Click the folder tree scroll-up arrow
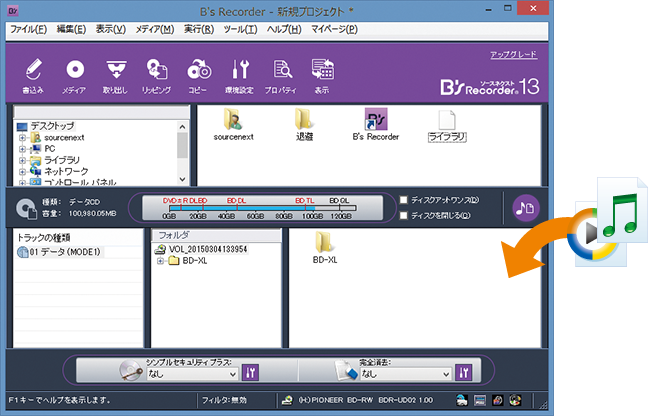Viewport: 660px width, 419px height. [x=182, y=127]
